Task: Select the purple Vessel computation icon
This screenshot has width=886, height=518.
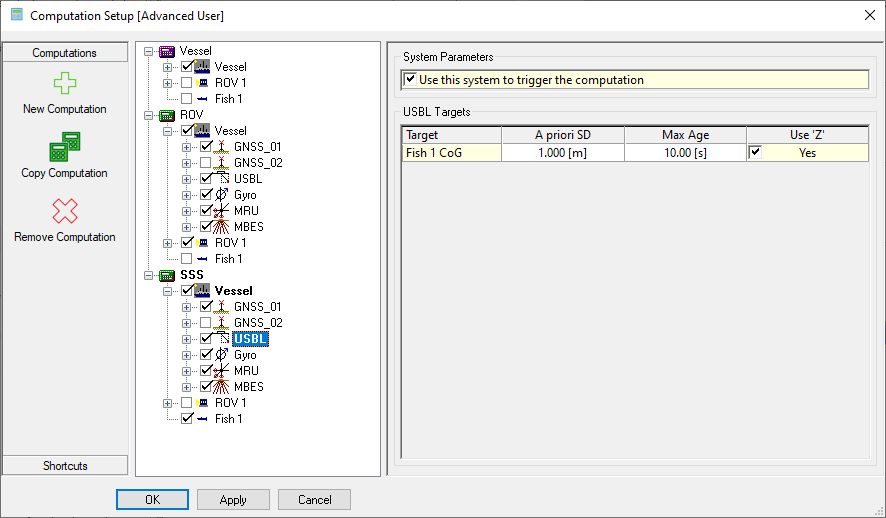Action: point(167,51)
